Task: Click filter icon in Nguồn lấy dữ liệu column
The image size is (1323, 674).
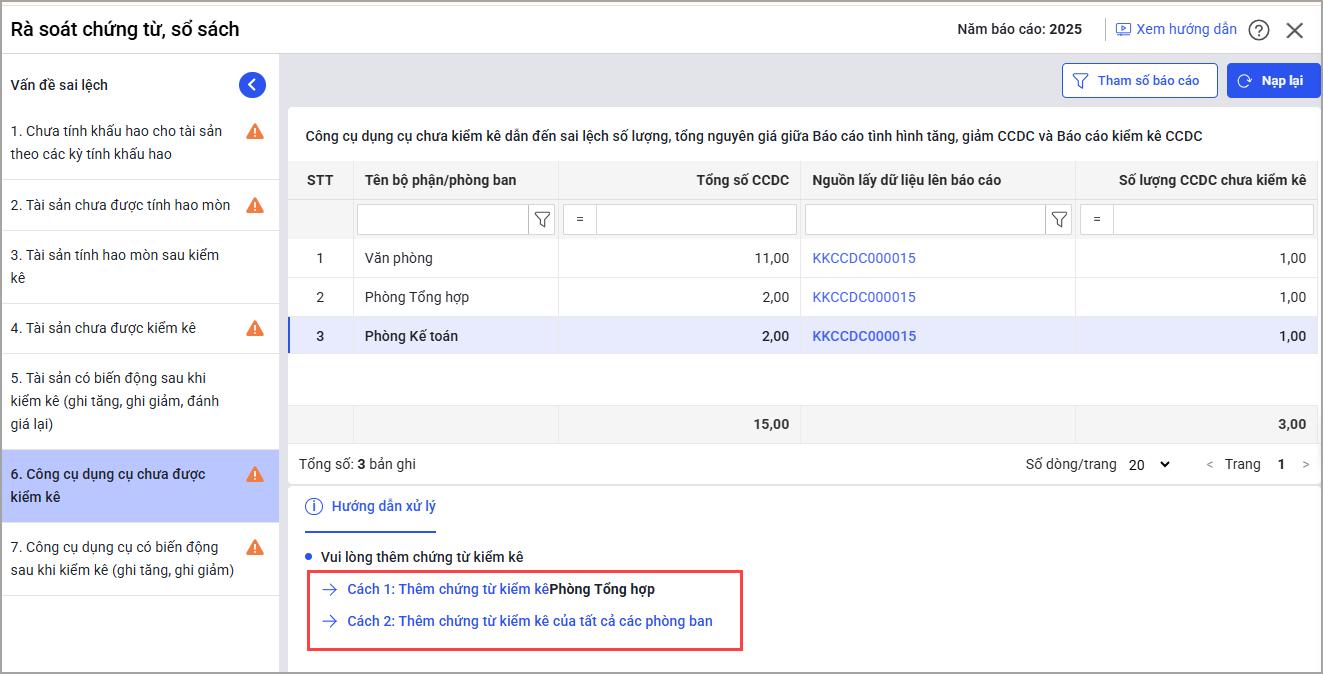Action: 1059,219
